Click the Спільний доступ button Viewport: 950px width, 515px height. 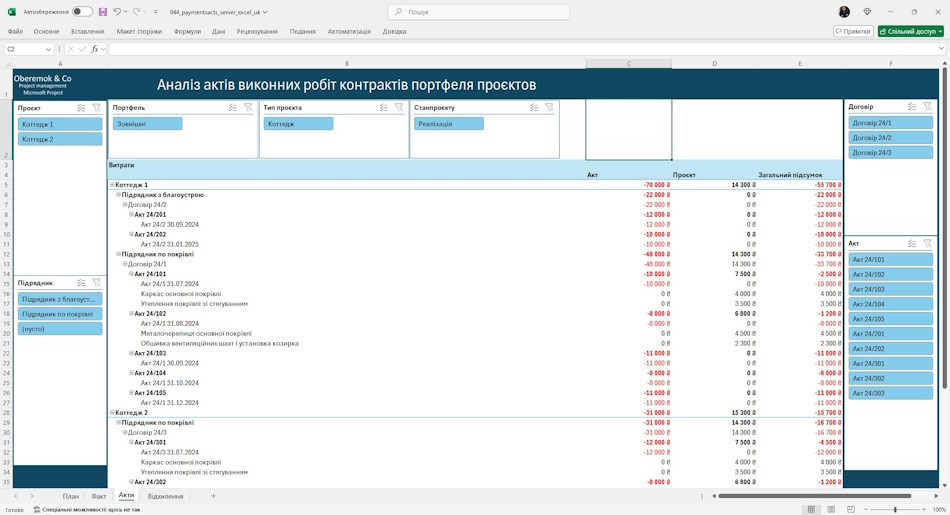[911, 32]
